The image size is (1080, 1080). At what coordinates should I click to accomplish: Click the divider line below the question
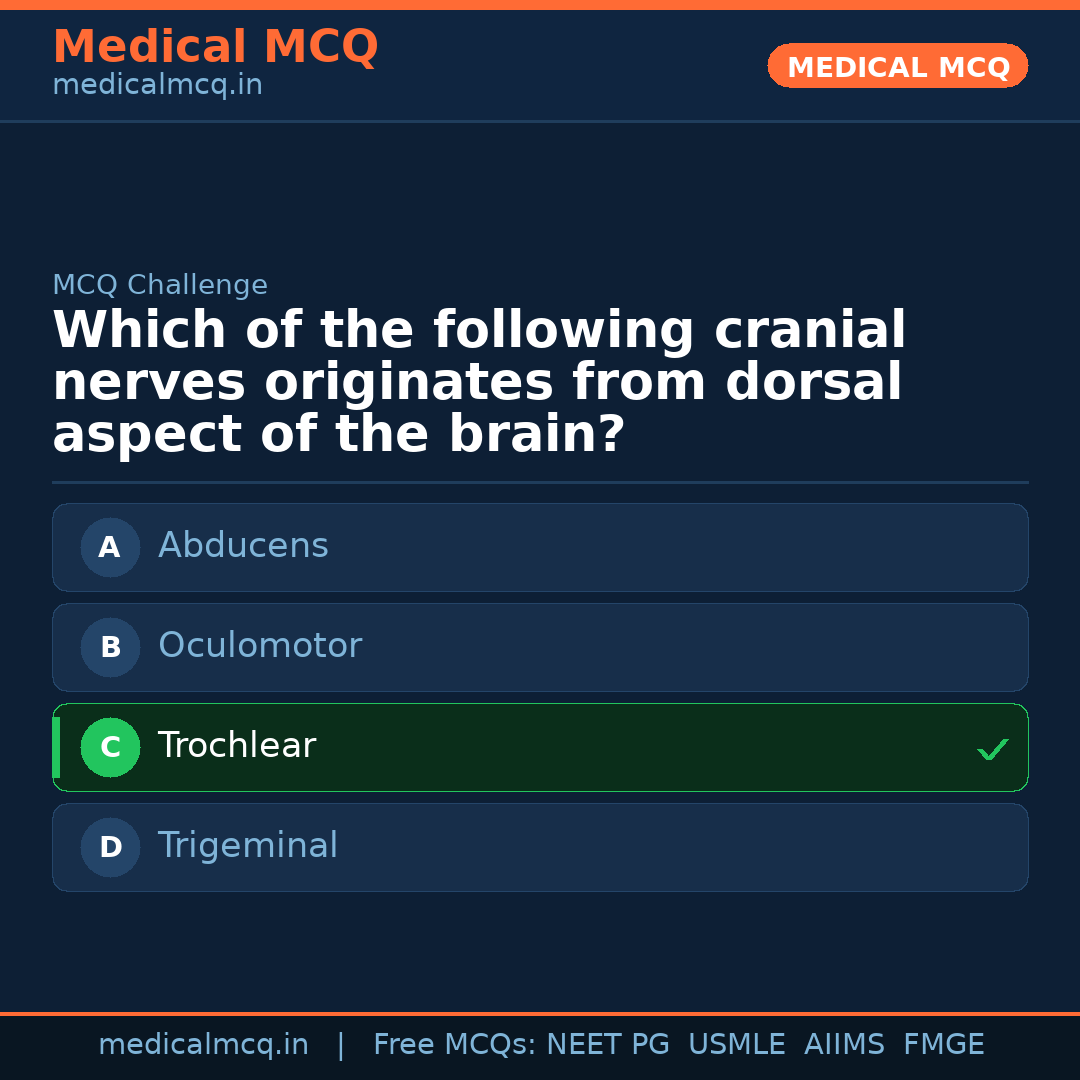point(540,482)
